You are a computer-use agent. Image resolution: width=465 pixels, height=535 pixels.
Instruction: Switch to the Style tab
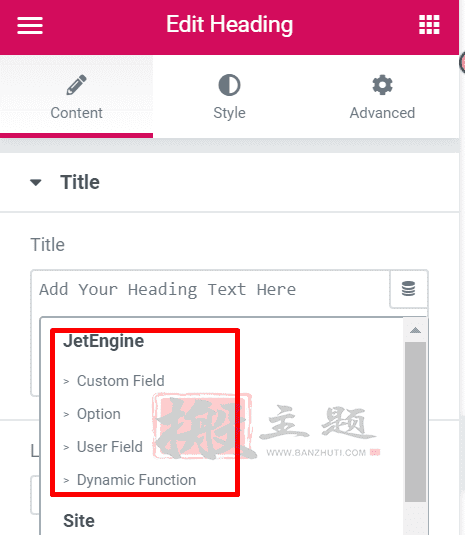(x=229, y=97)
